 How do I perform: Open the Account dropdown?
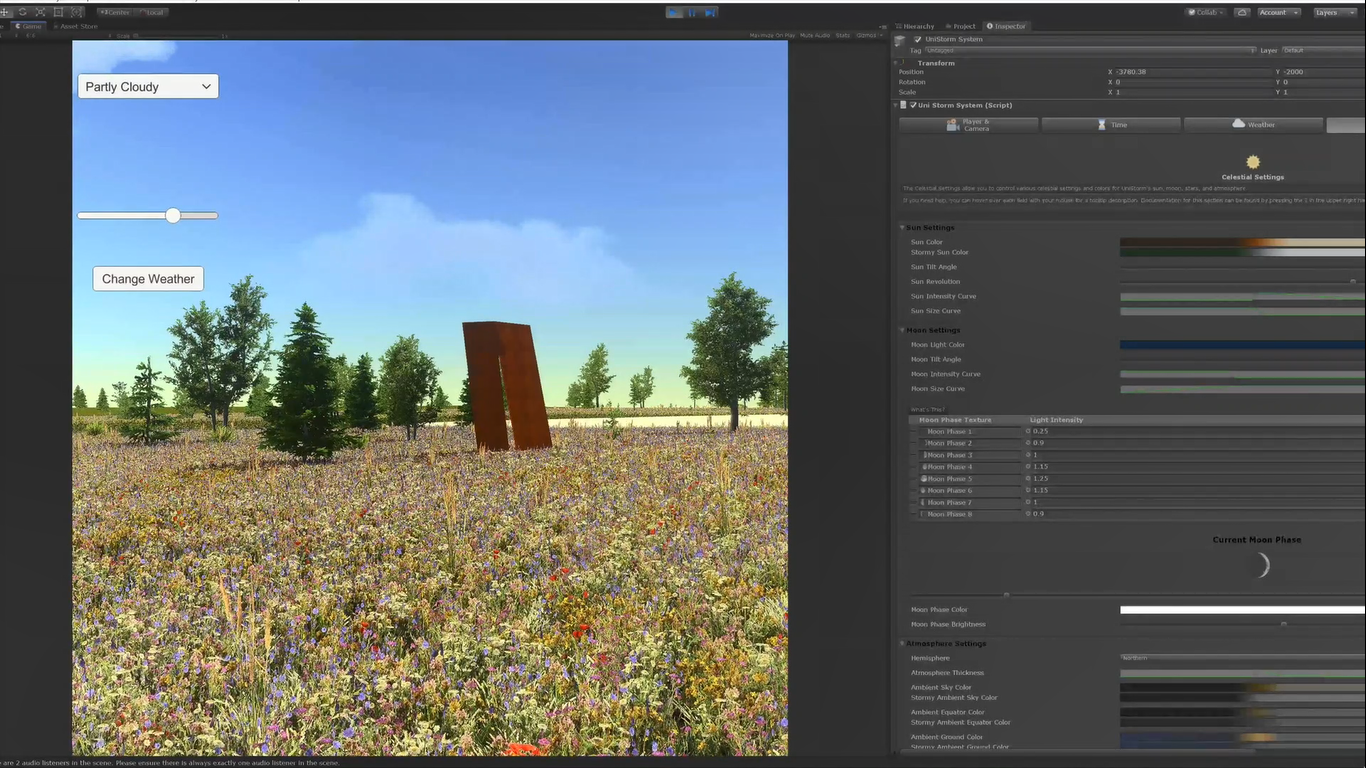pyautogui.click(x=1279, y=12)
